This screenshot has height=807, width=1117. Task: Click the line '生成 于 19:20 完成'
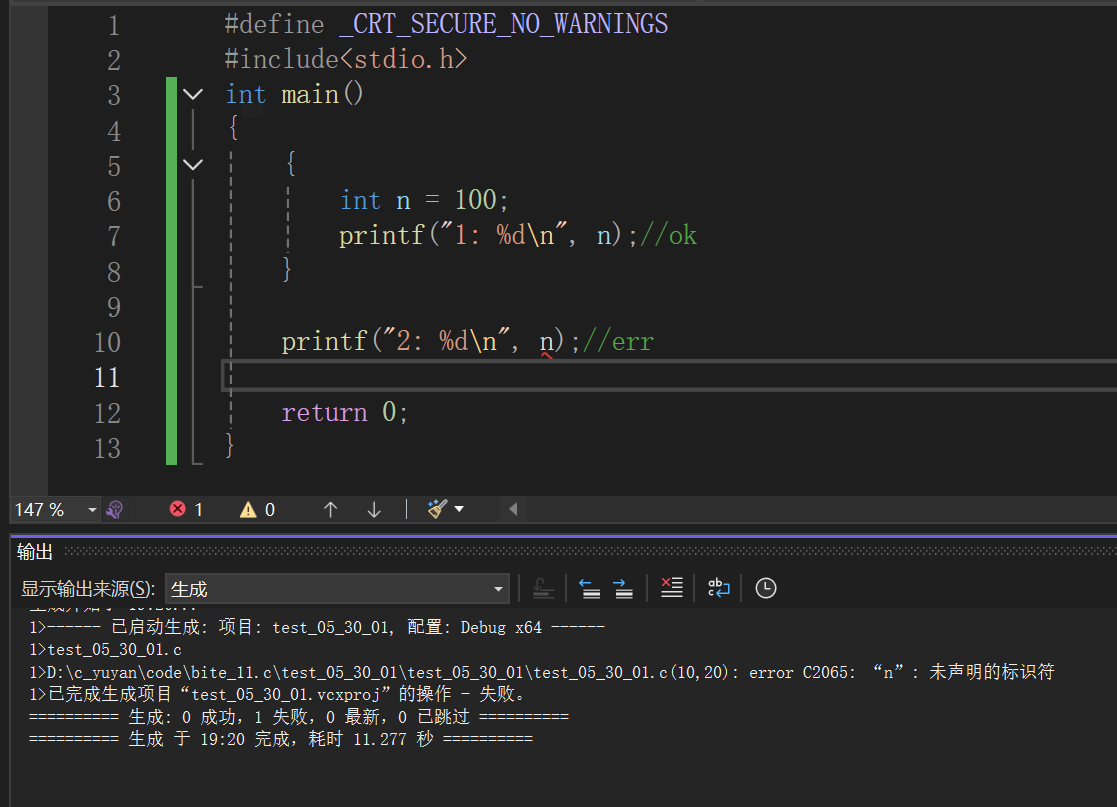(x=281, y=739)
